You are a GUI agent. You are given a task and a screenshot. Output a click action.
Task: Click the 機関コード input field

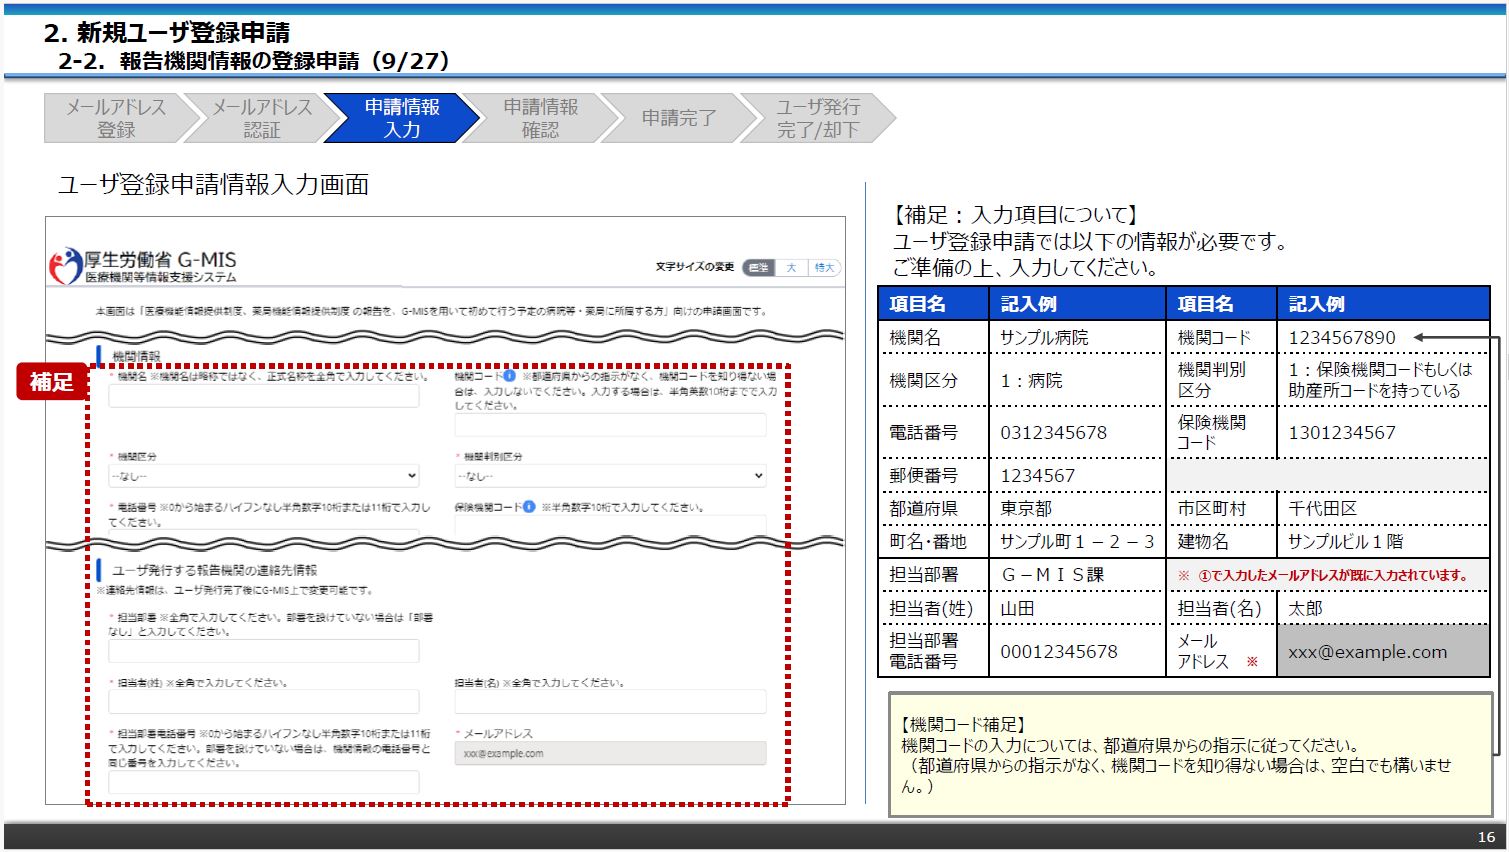tap(610, 424)
